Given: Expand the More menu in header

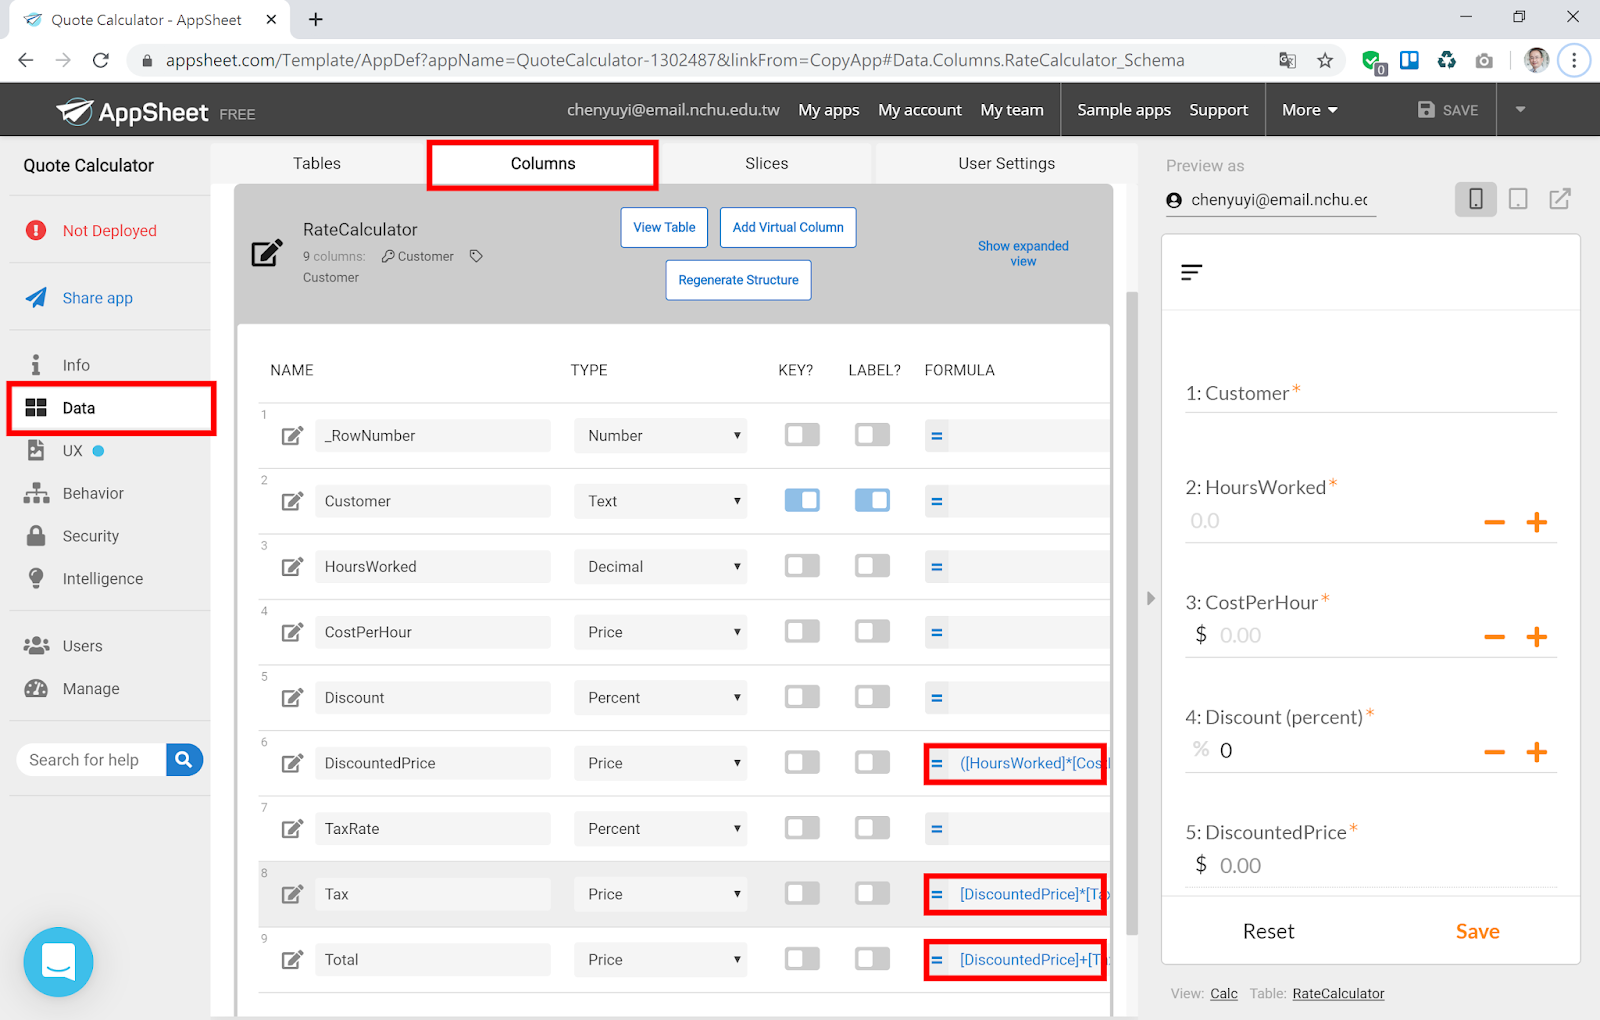Looking at the screenshot, I should click(1310, 110).
